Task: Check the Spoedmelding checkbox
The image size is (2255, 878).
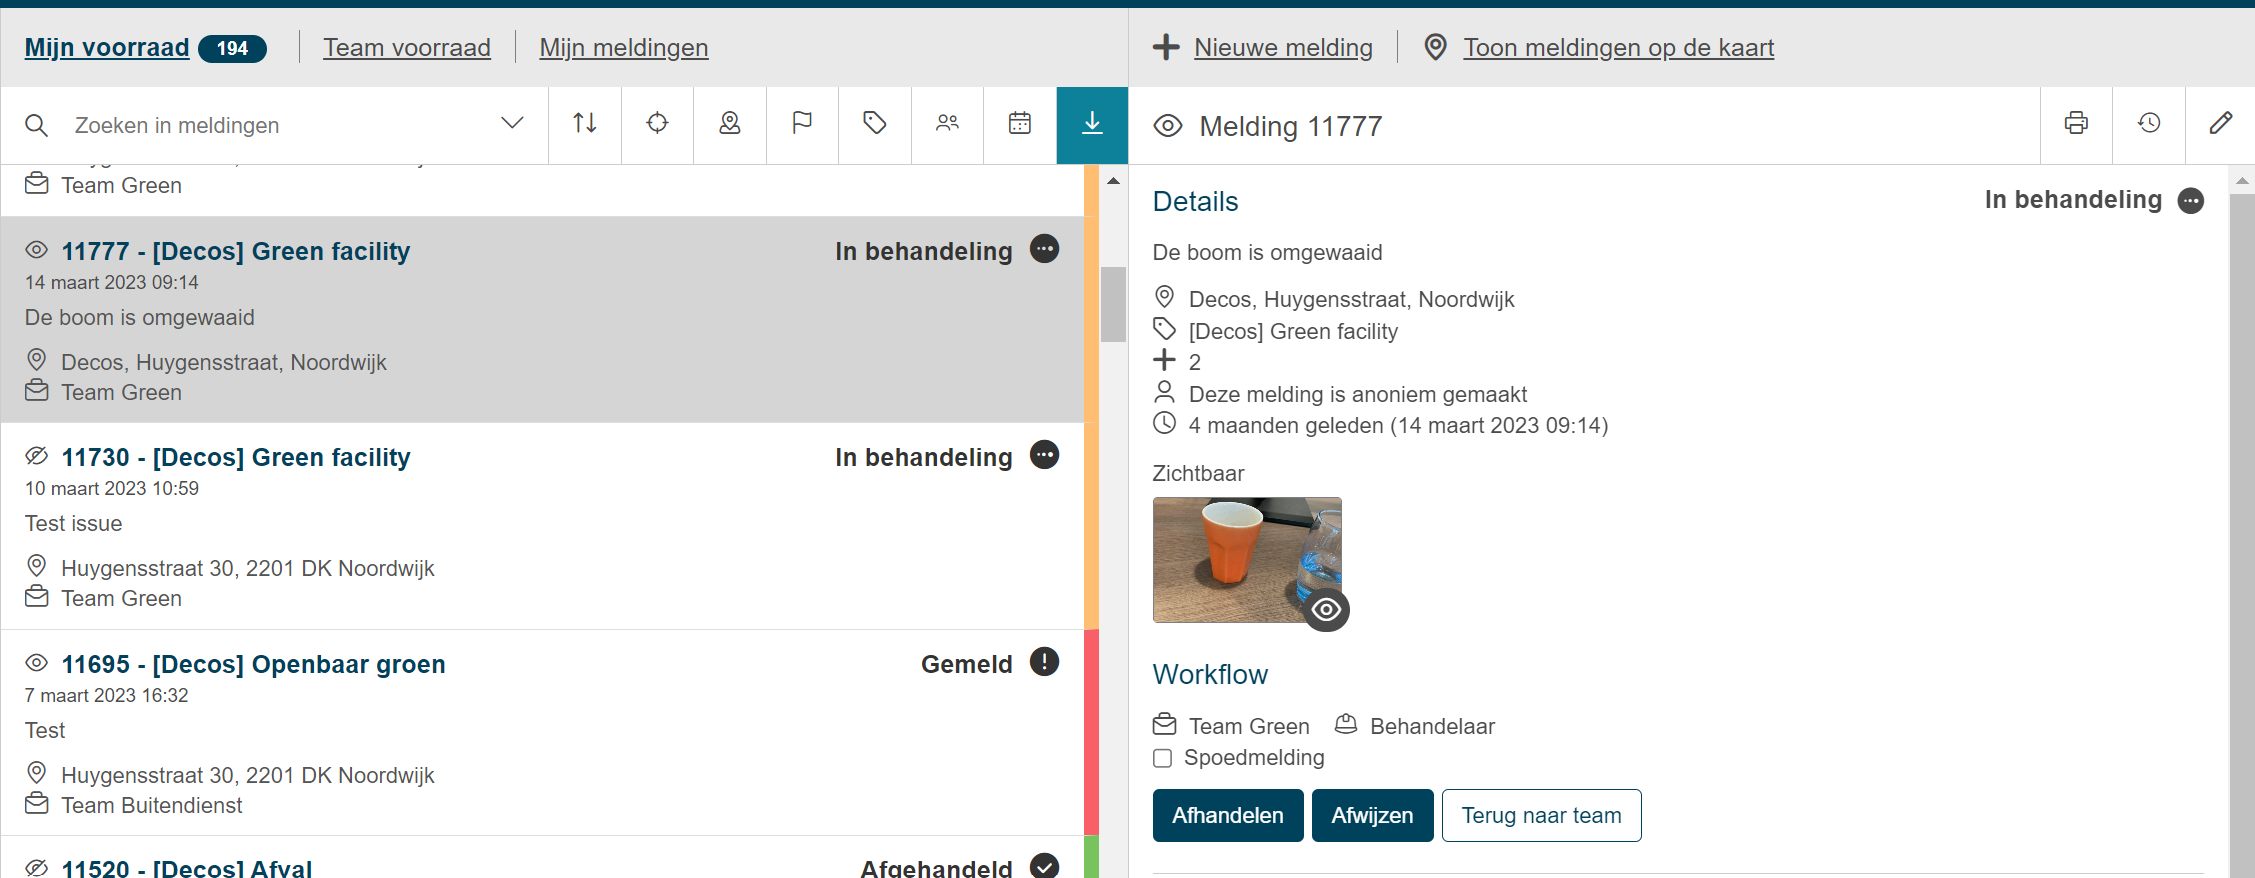Action: click(1162, 758)
